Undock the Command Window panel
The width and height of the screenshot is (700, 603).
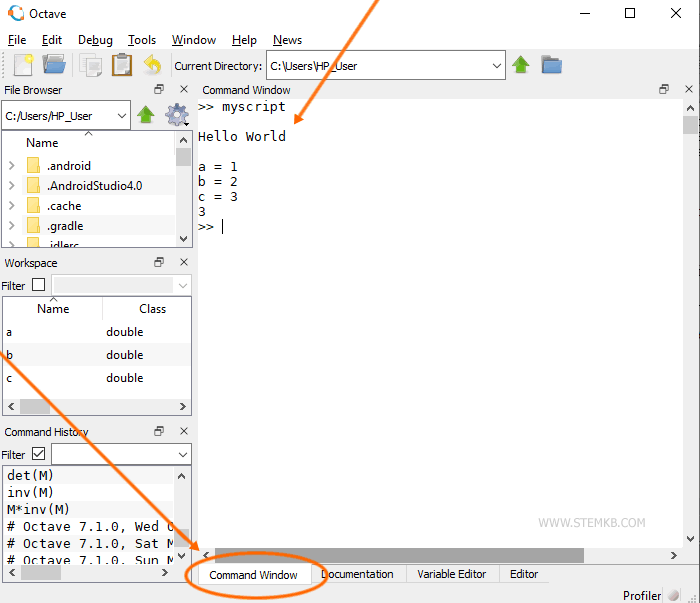coord(663,90)
